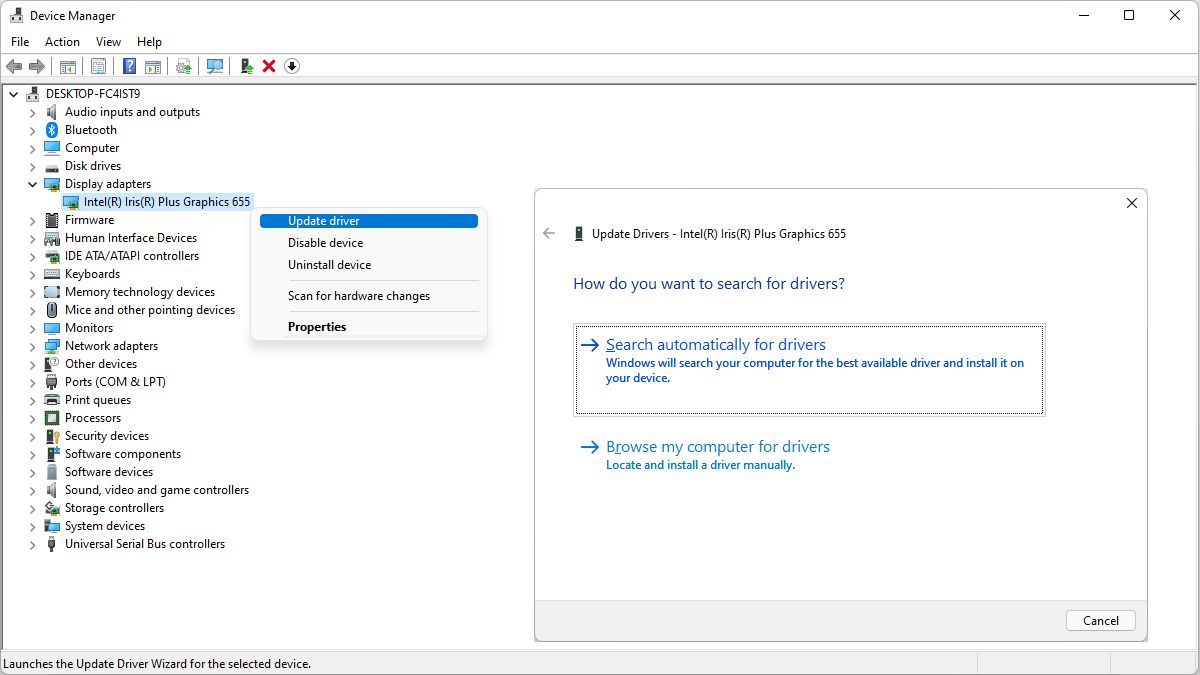Expand the Network adapters category
The width and height of the screenshot is (1200, 675).
click(x=32, y=346)
